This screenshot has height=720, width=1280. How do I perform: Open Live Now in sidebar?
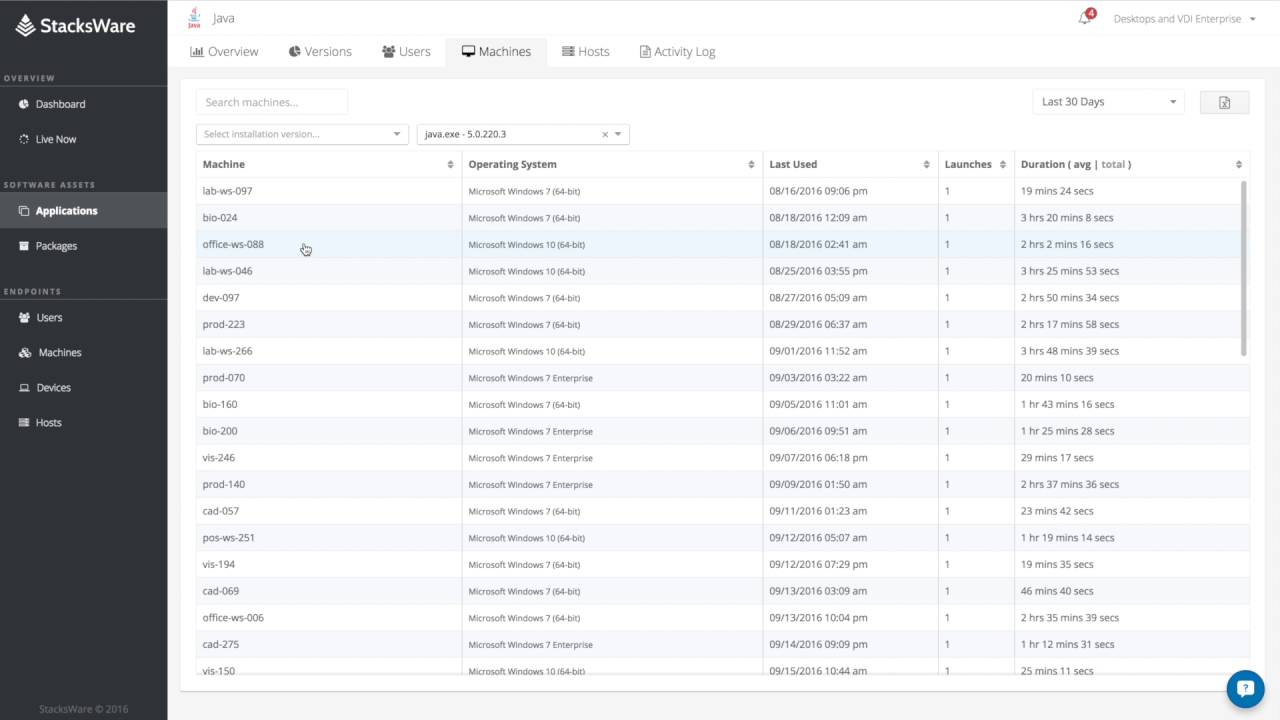coord(56,139)
